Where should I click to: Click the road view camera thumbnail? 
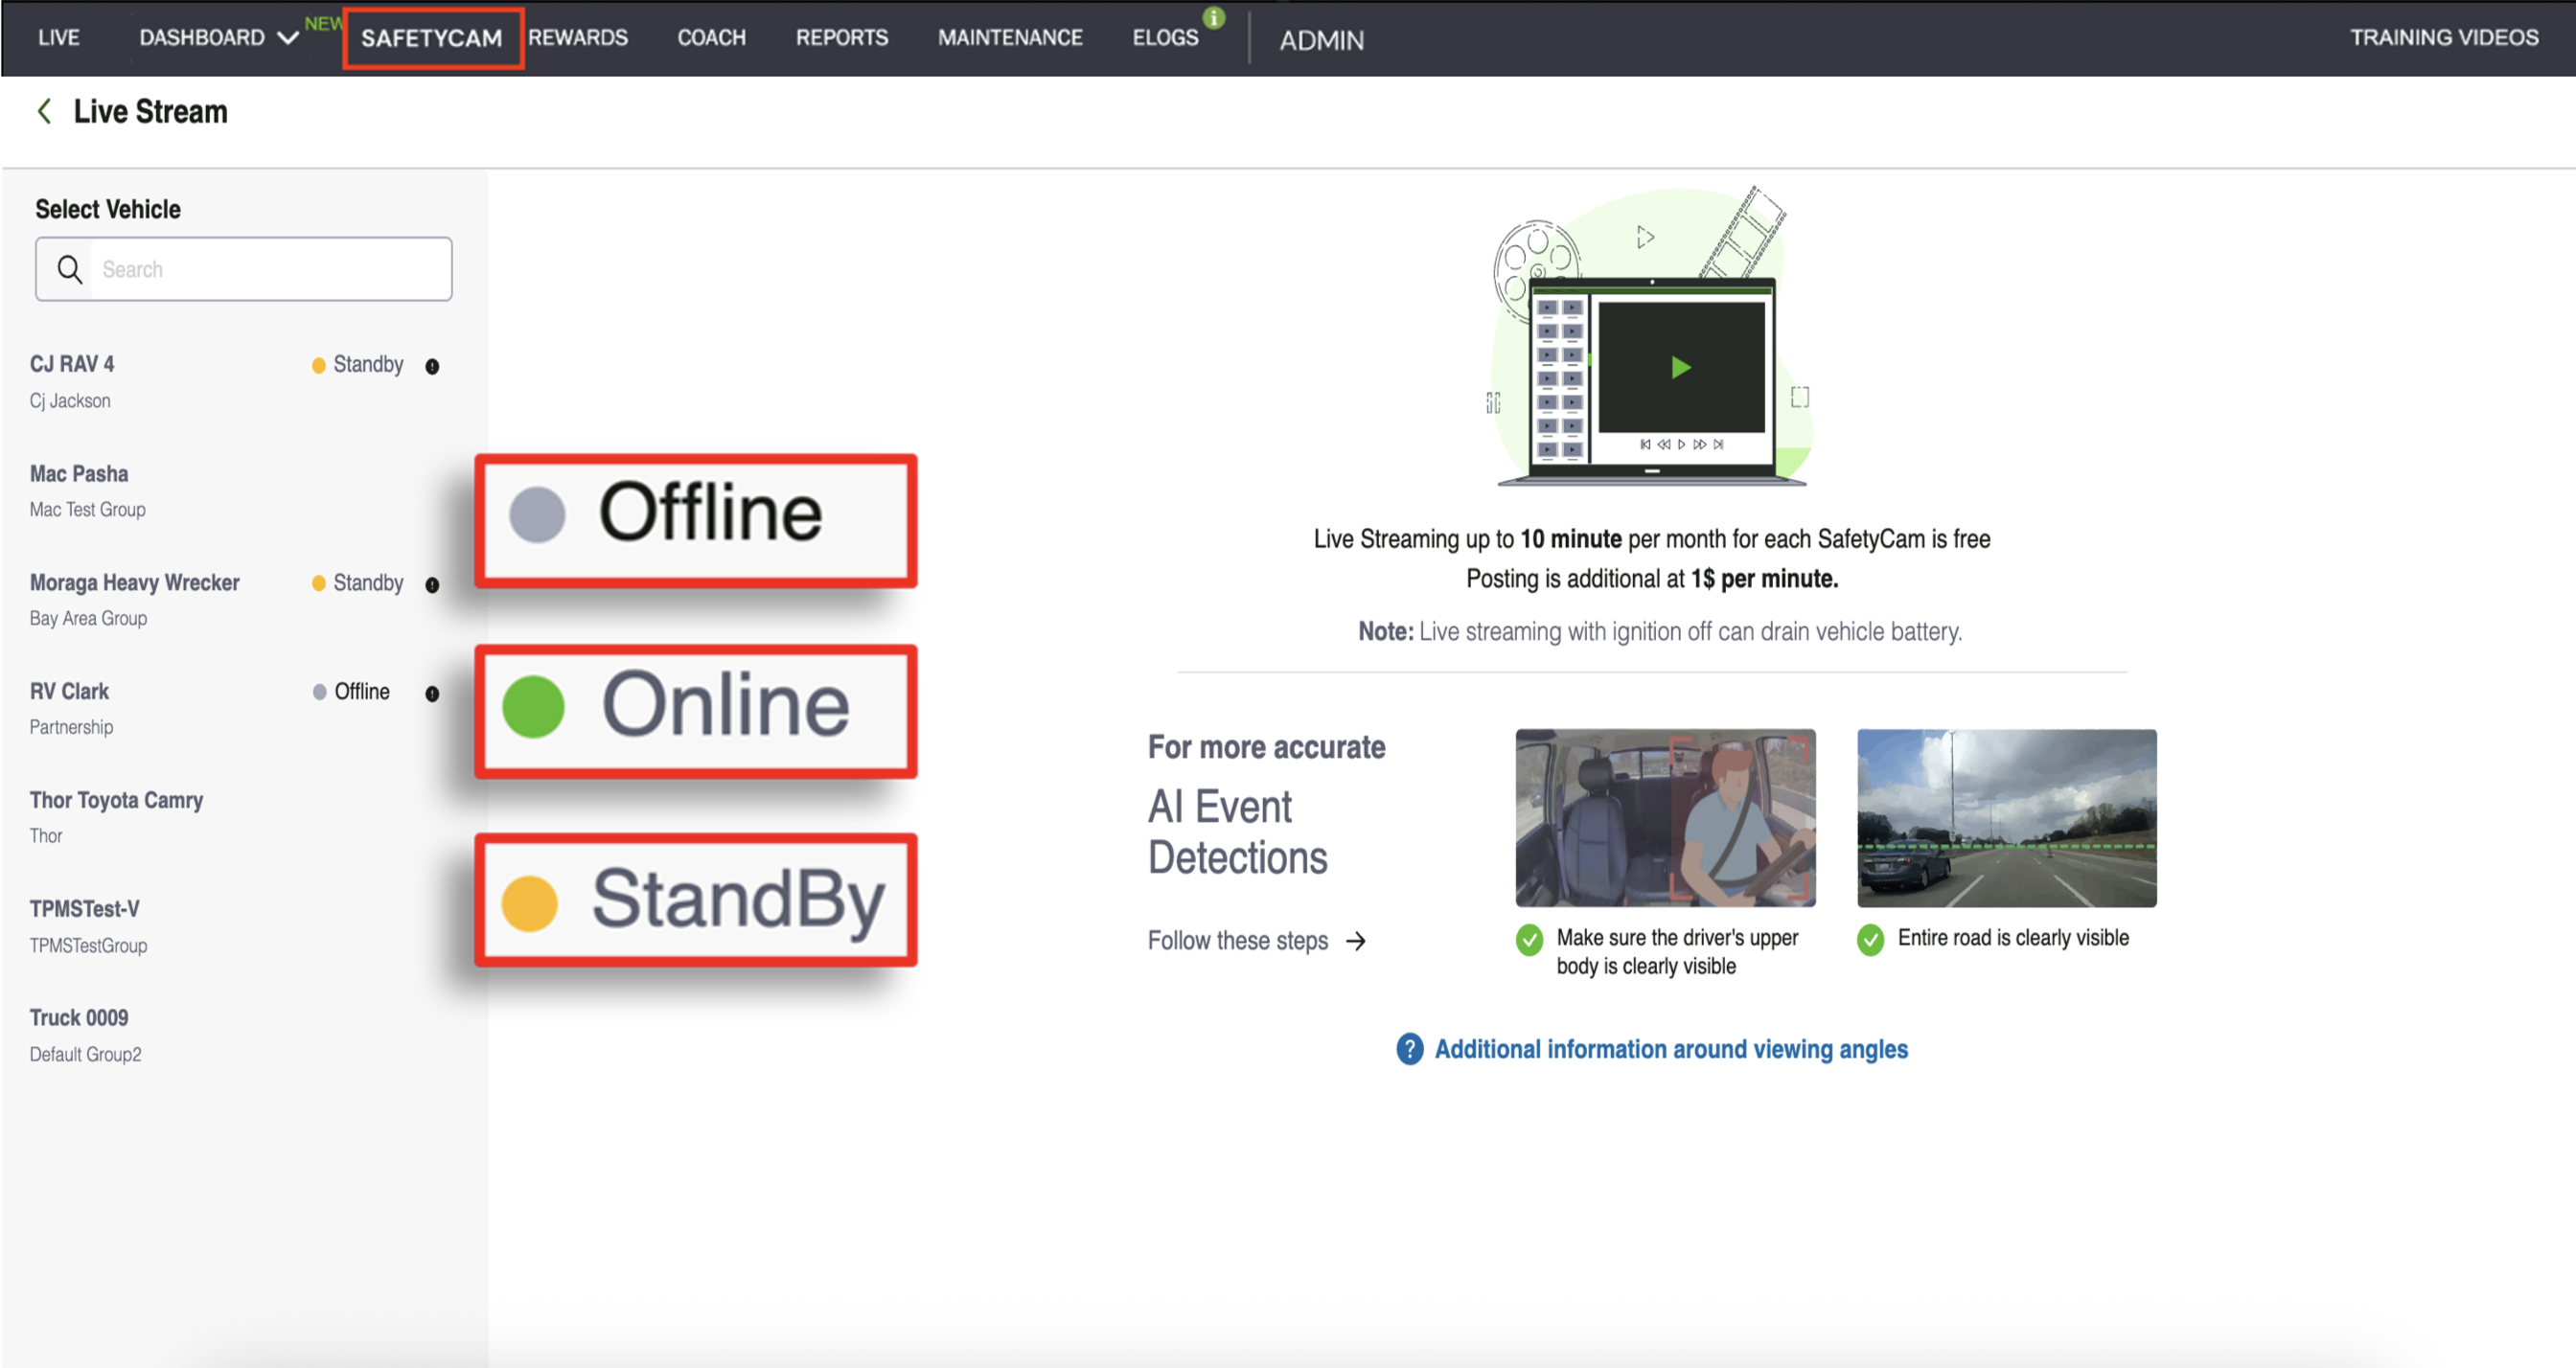point(2006,818)
